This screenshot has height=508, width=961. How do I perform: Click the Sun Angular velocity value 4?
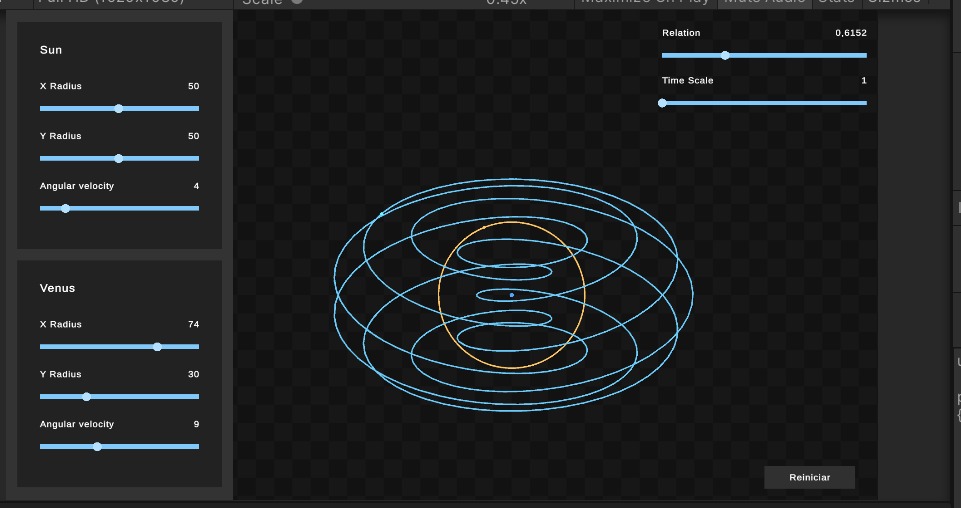(196, 186)
